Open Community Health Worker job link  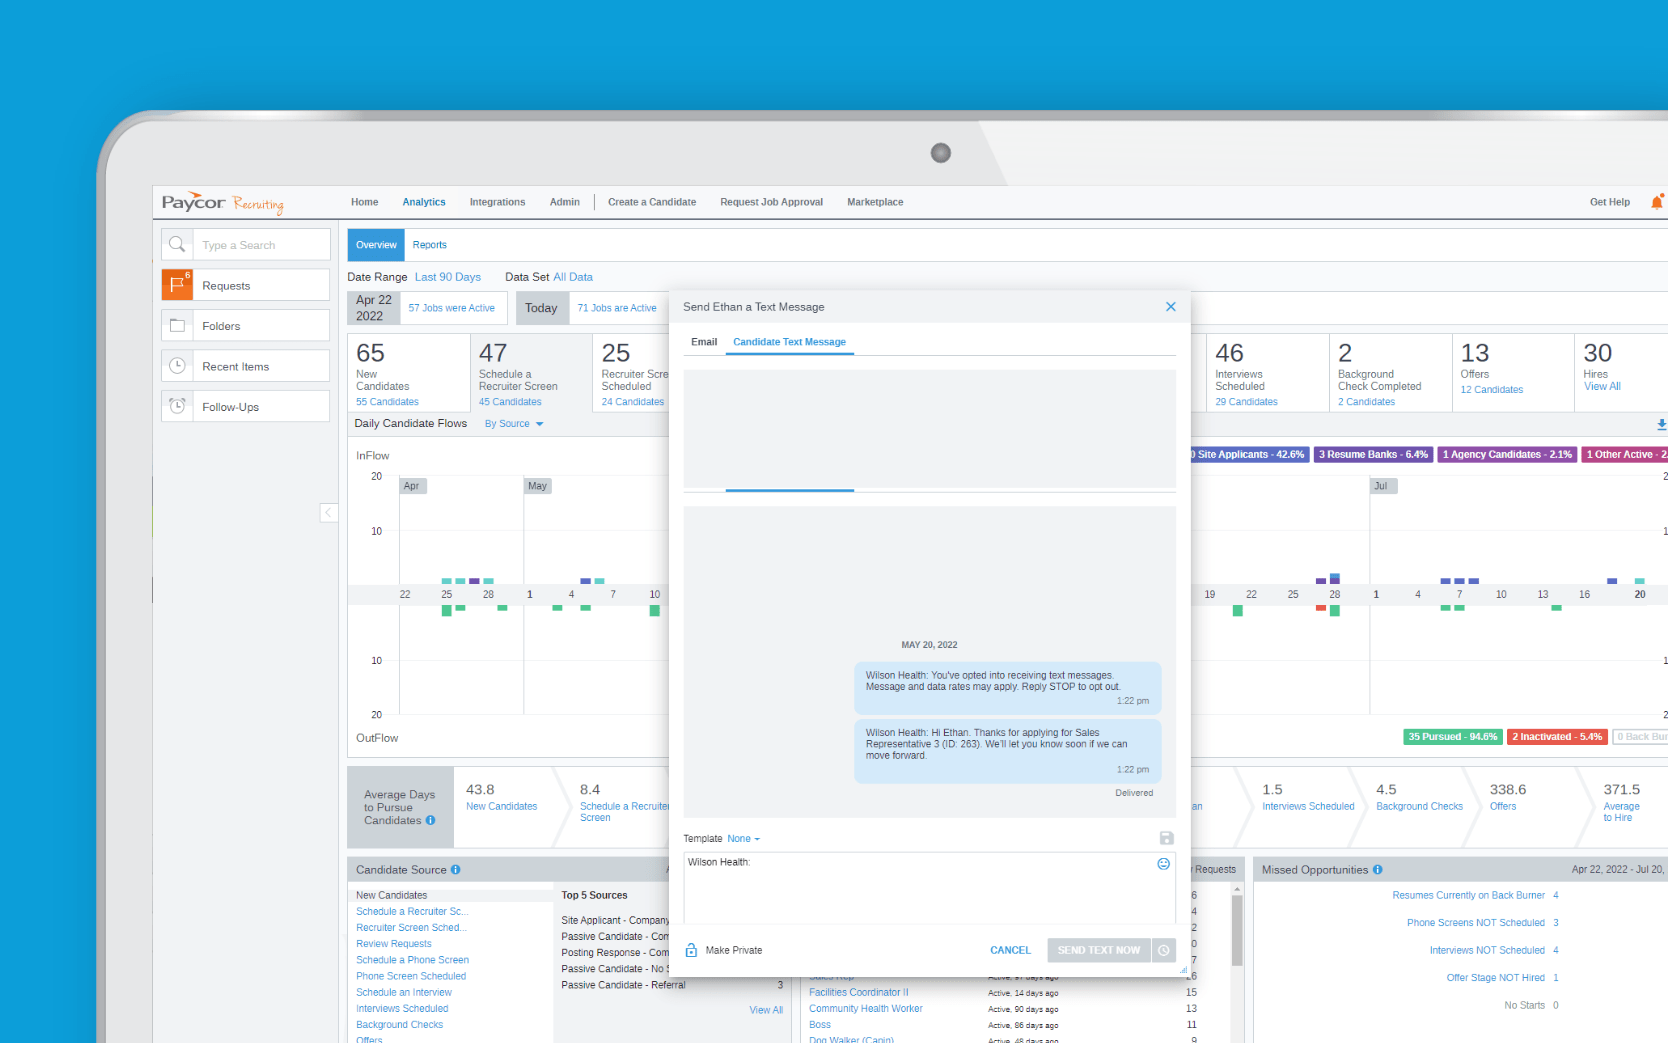click(x=865, y=1009)
